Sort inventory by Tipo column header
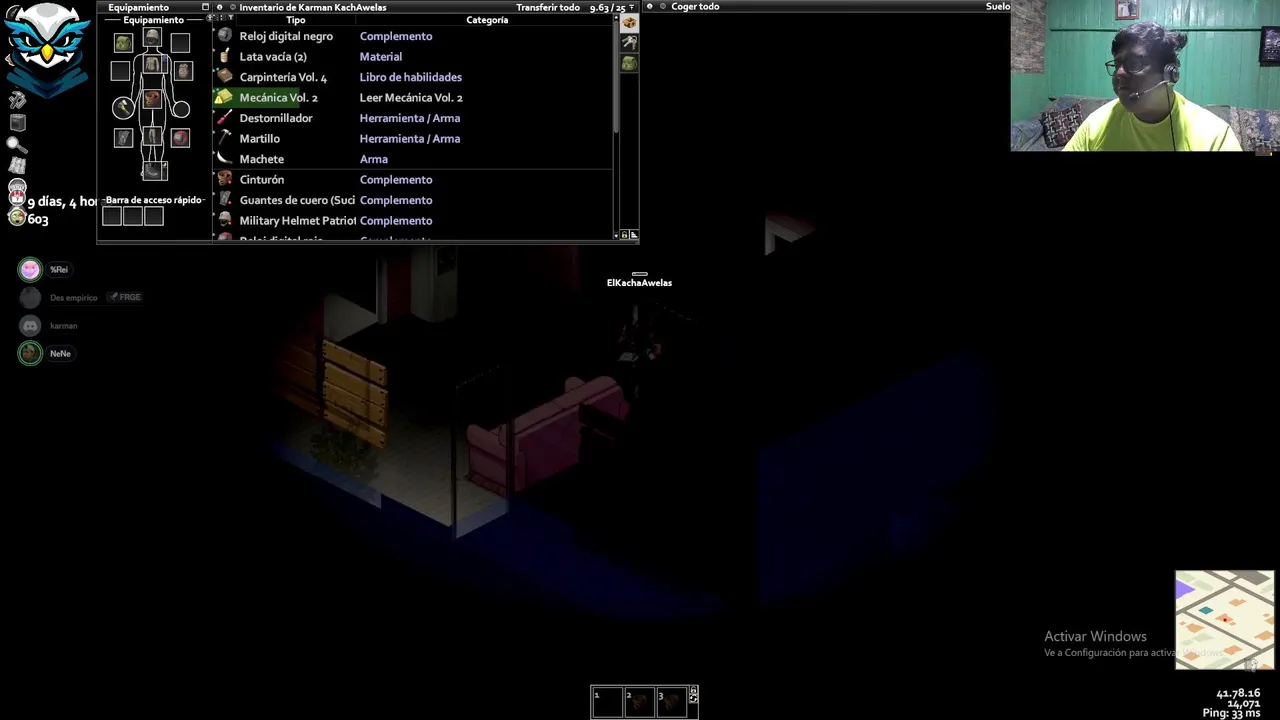Image resolution: width=1280 pixels, height=720 pixels. [x=296, y=20]
